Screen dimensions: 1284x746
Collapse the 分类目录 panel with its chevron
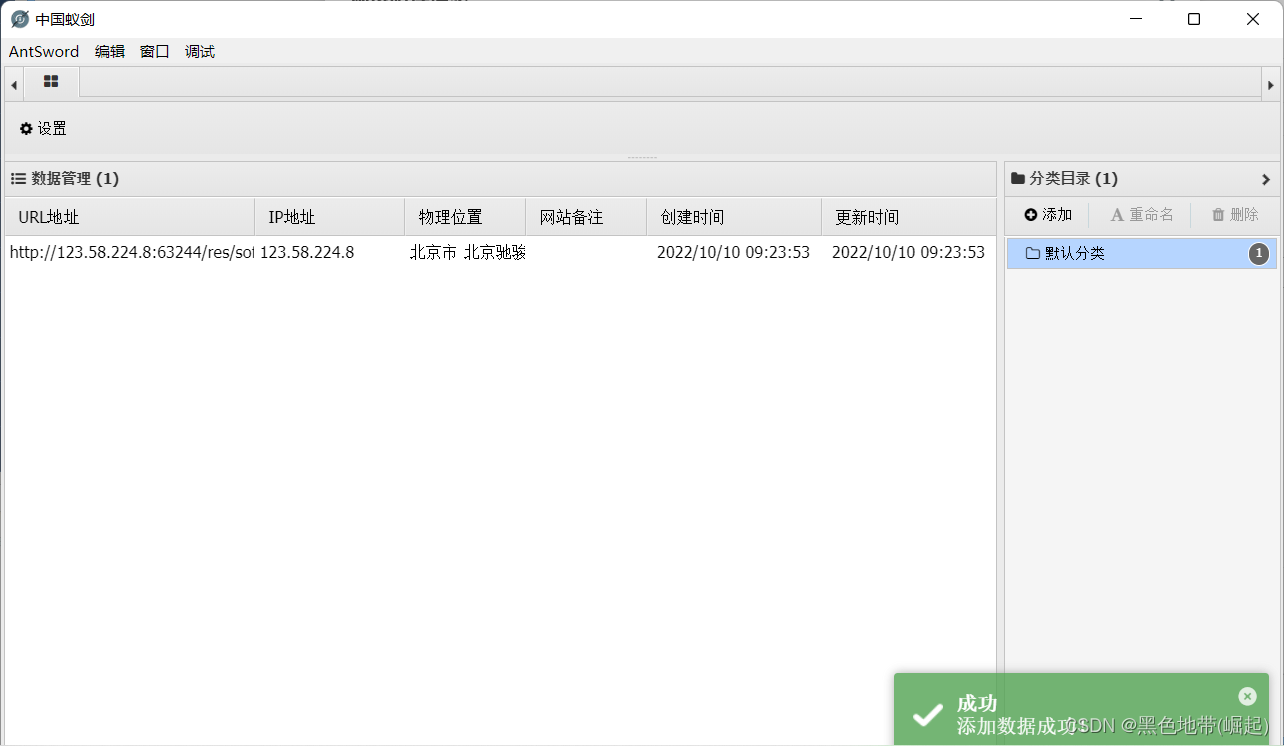tap(1266, 178)
